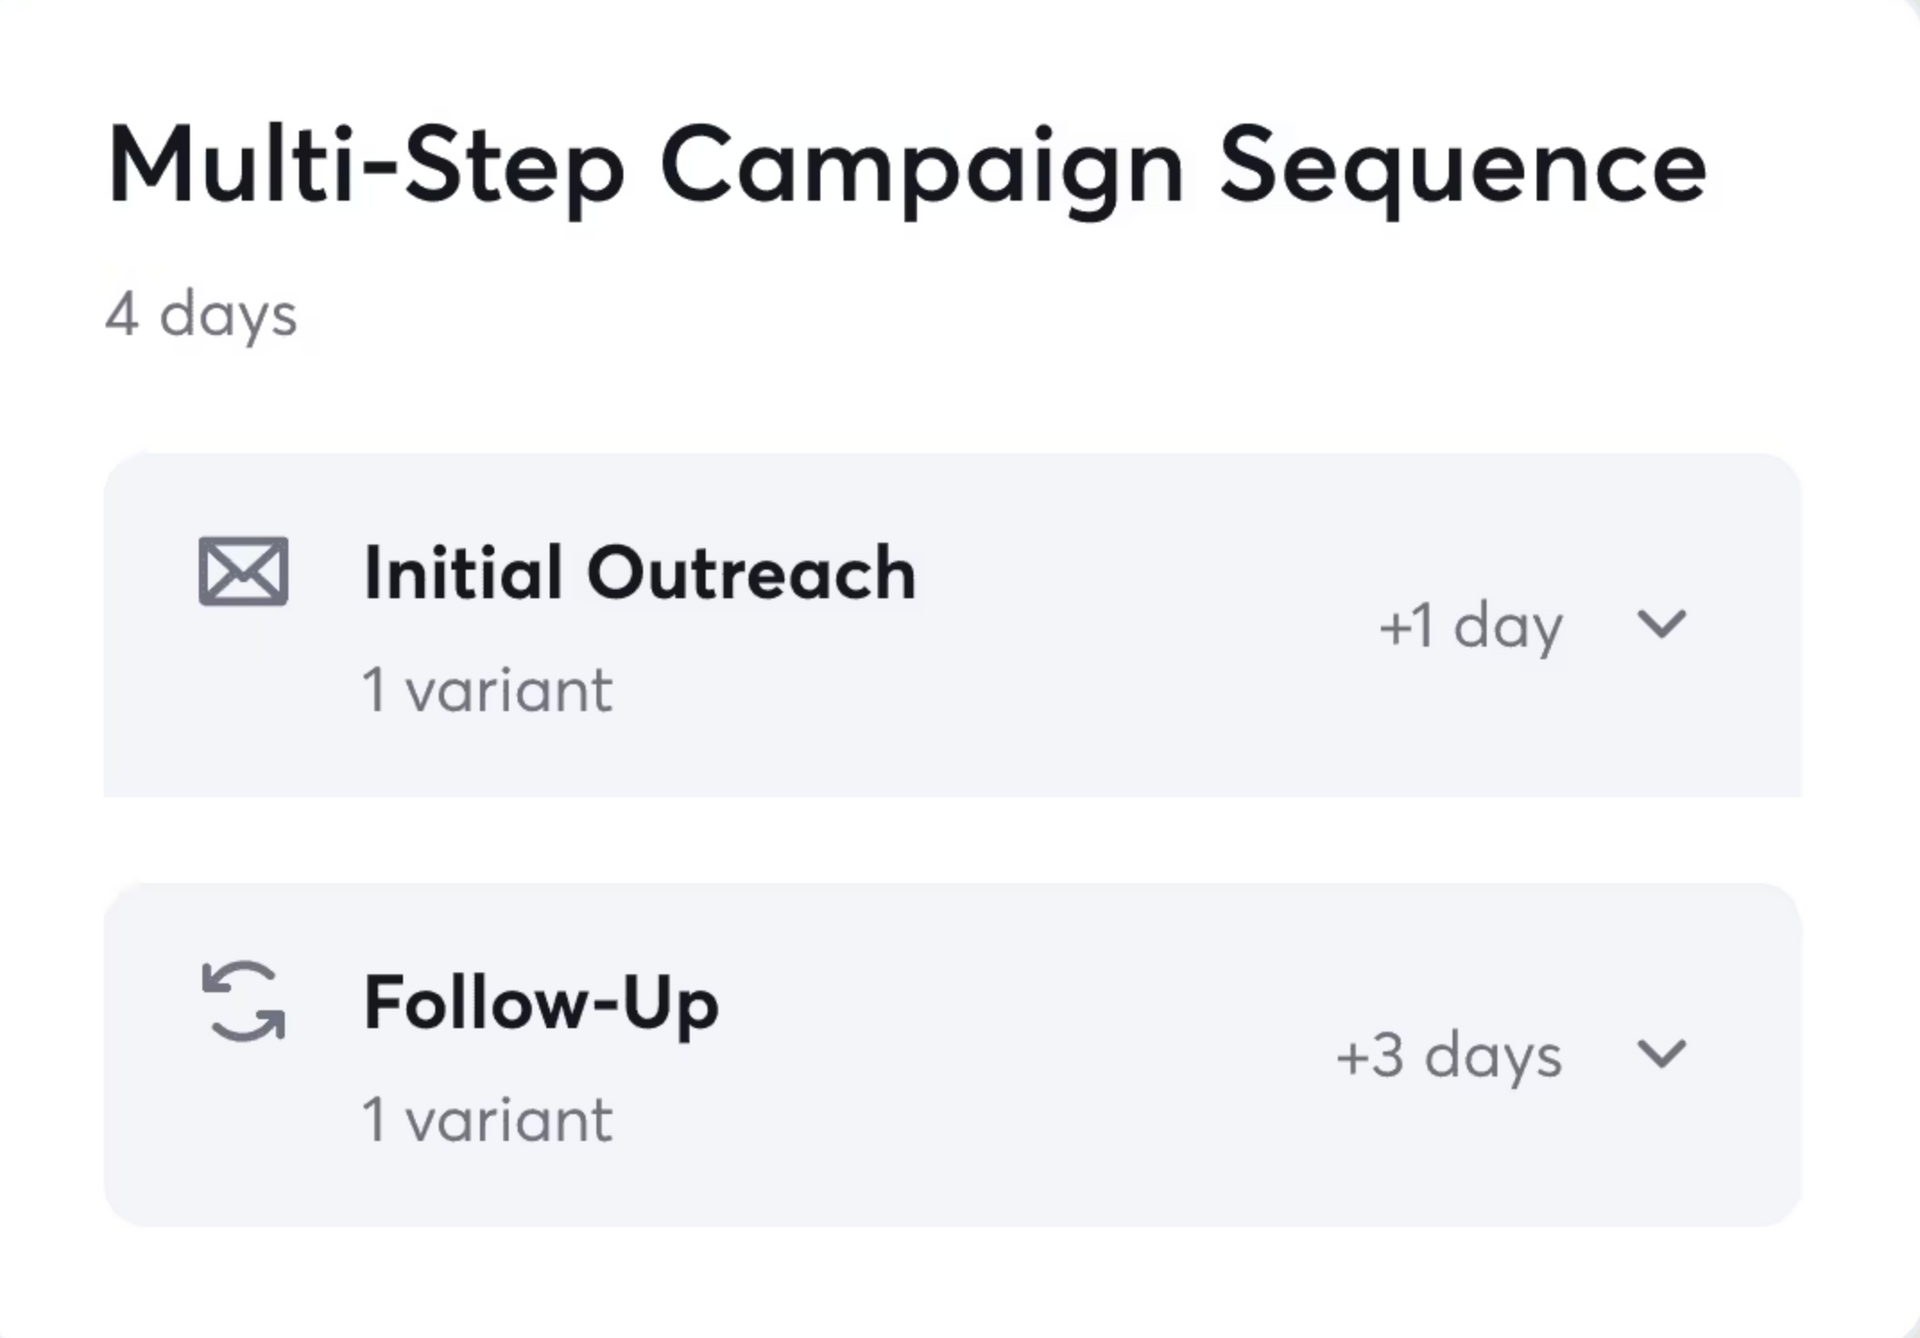The image size is (1920, 1338).
Task: Open the Initial Outreach step card
Action: pyautogui.click(x=952, y=625)
